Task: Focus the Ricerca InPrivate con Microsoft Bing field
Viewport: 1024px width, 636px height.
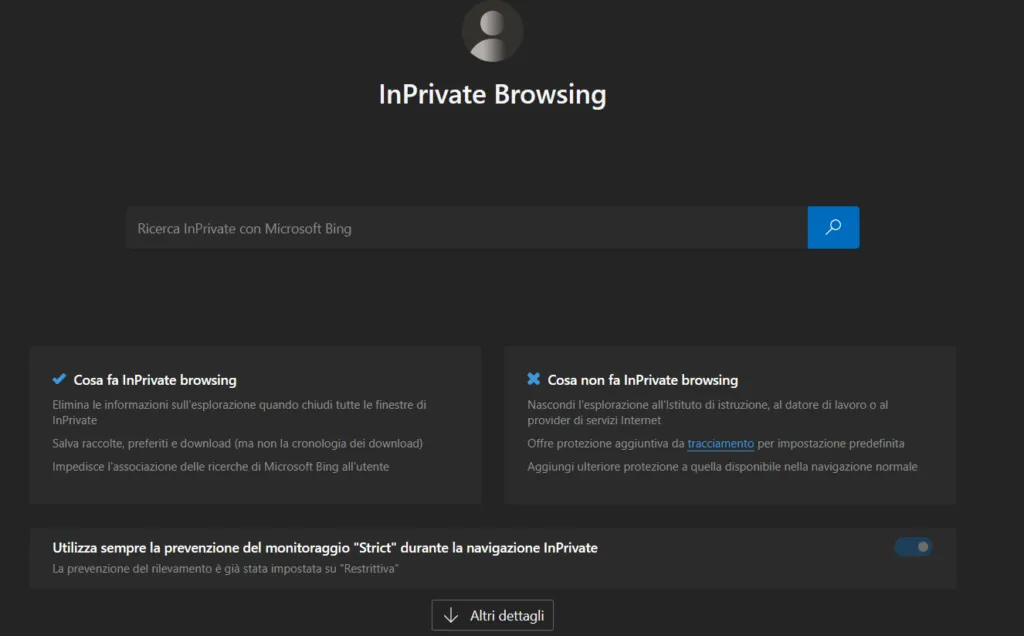Action: point(467,228)
